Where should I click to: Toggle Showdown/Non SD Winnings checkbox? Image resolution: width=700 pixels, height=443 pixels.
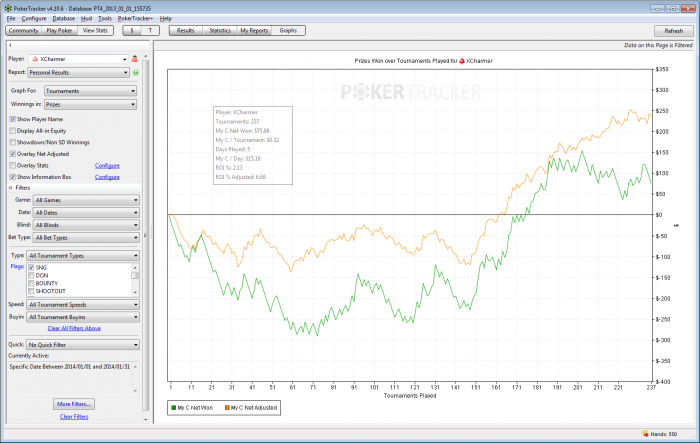[x=12, y=142]
